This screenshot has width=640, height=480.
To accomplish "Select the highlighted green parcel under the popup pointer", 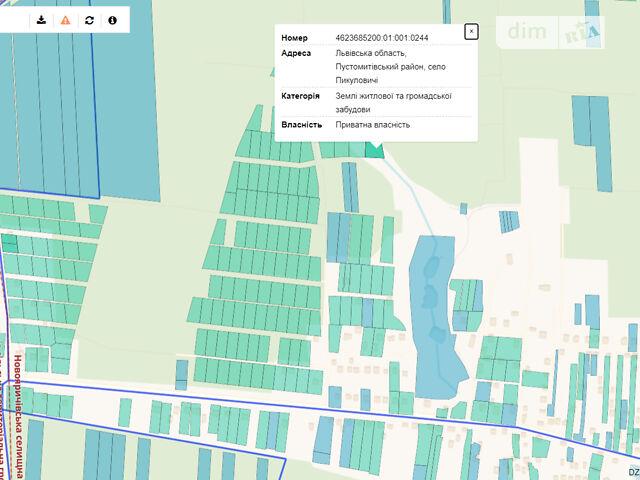I will pos(374,150).
